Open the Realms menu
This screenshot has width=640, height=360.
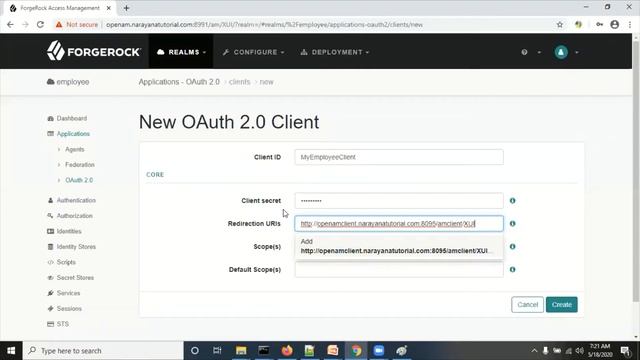(x=181, y=52)
